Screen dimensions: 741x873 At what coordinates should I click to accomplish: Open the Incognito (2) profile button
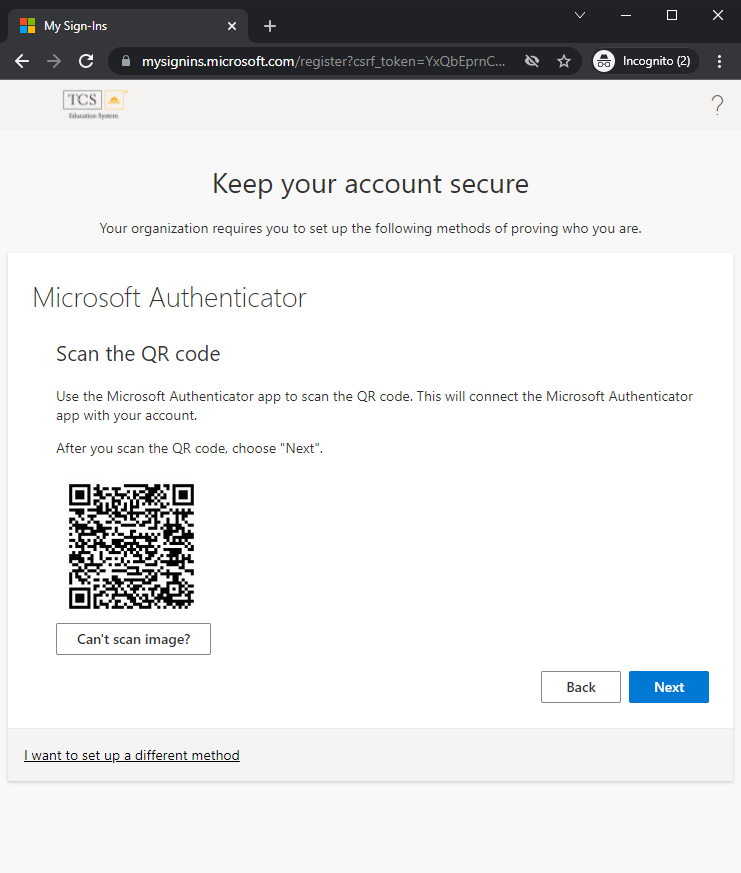[x=643, y=61]
